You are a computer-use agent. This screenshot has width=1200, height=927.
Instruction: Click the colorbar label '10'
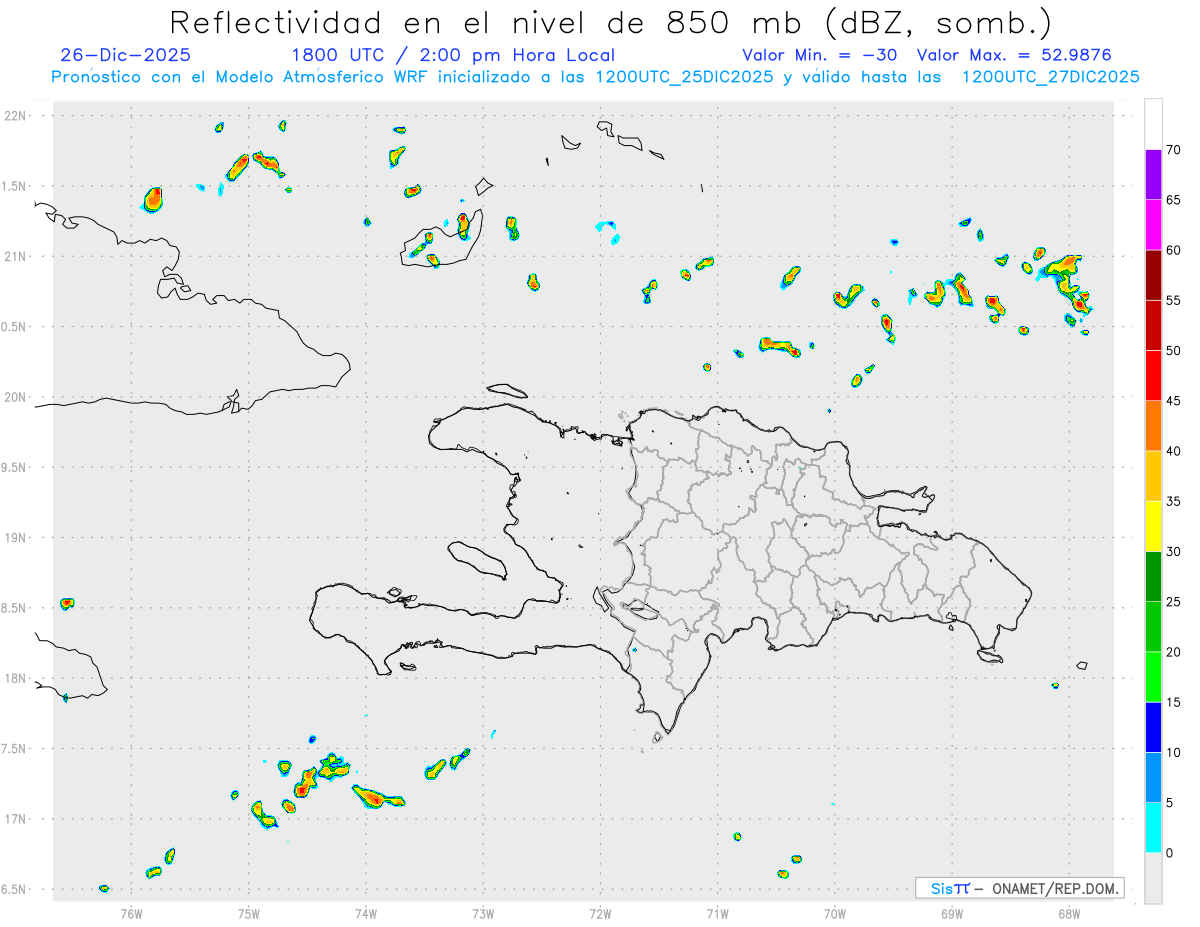tap(1174, 752)
